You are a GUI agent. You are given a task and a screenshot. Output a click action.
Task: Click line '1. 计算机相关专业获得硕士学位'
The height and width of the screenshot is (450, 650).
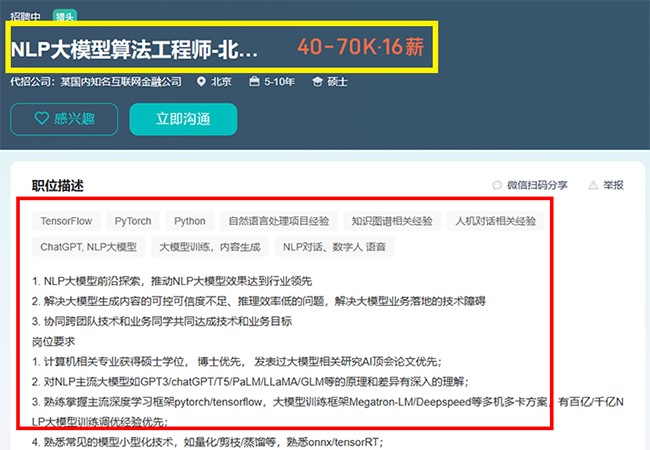(236, 362)
